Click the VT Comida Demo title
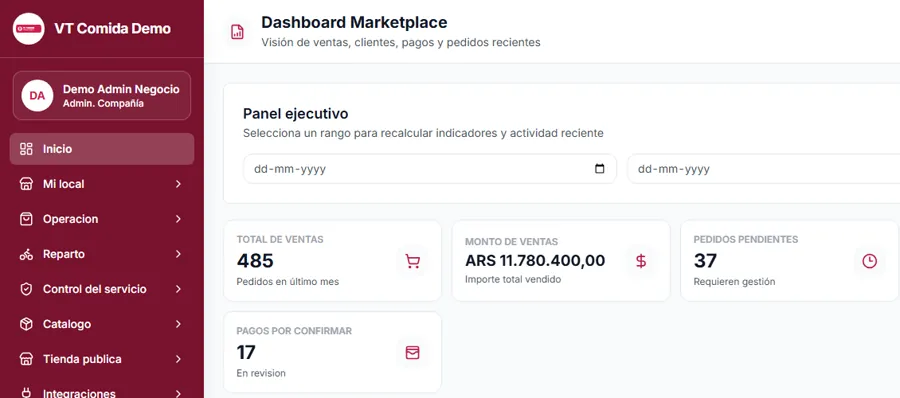 pyautogui.click(x=112, y=29)
